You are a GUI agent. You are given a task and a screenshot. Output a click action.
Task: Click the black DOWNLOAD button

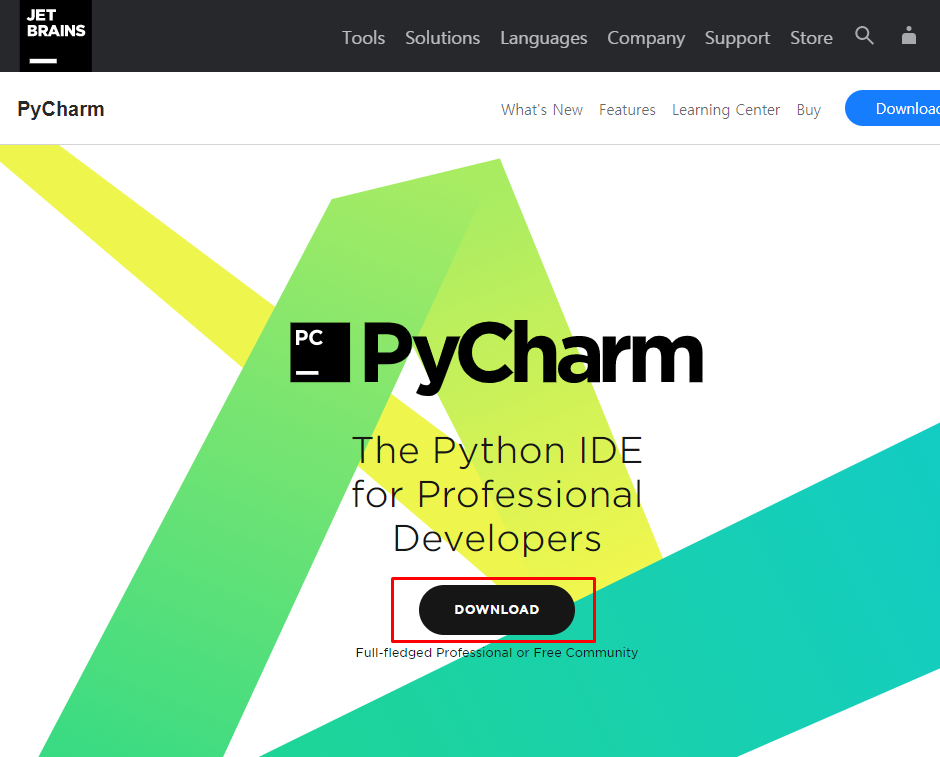click(496, 610)
